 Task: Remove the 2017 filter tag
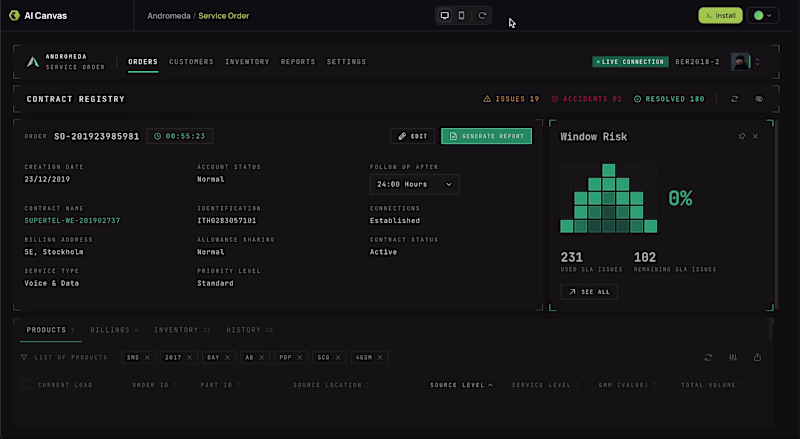[x=189, y=357]
